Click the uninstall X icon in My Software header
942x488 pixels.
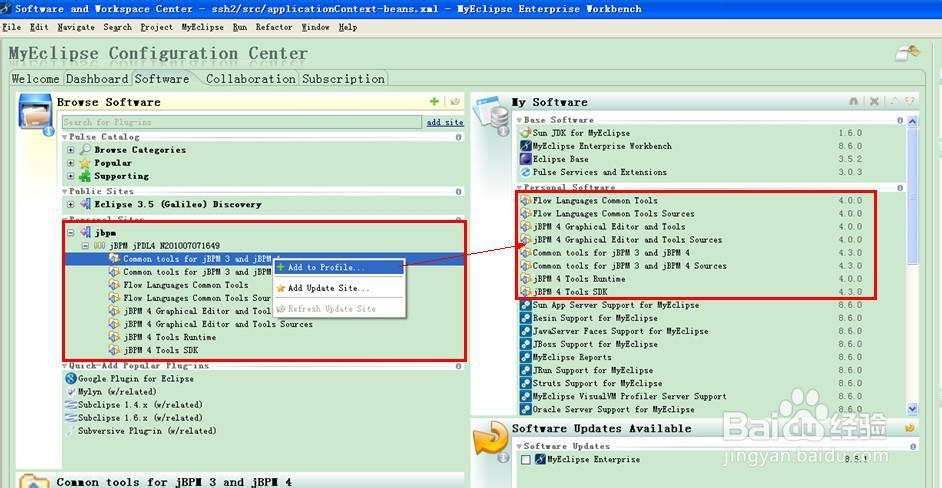click(875, 102)
